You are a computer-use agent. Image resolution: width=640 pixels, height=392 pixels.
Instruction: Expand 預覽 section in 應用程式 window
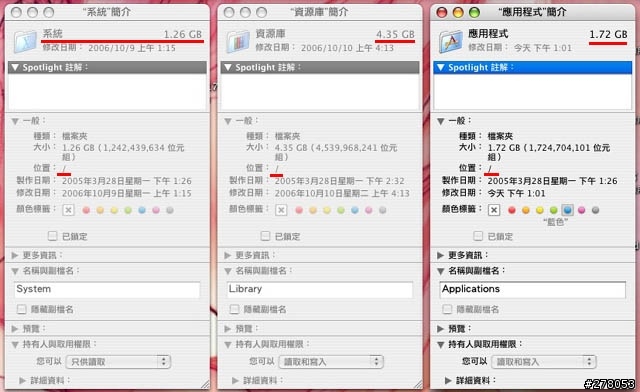[x=440, y=329]
